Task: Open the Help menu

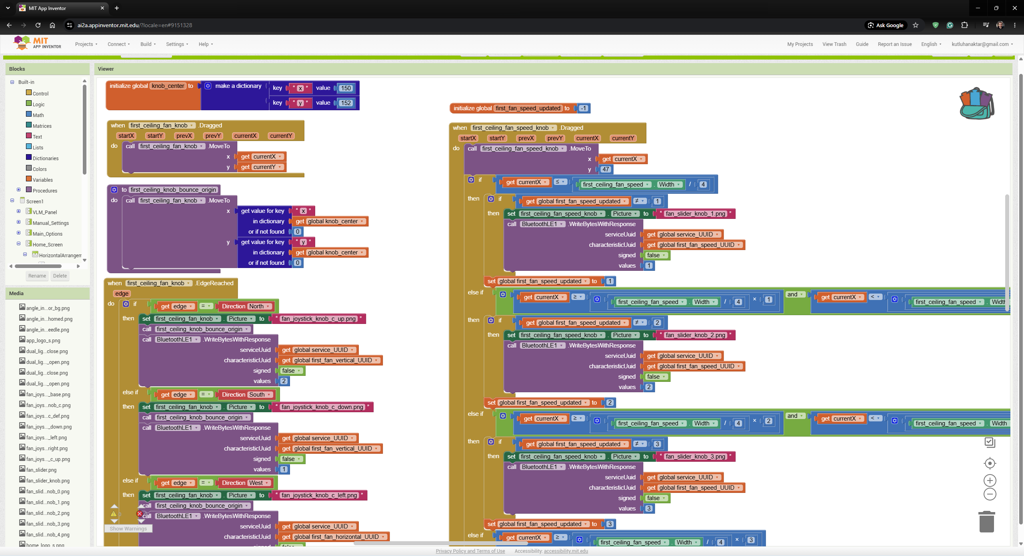Action: point(205,44)
